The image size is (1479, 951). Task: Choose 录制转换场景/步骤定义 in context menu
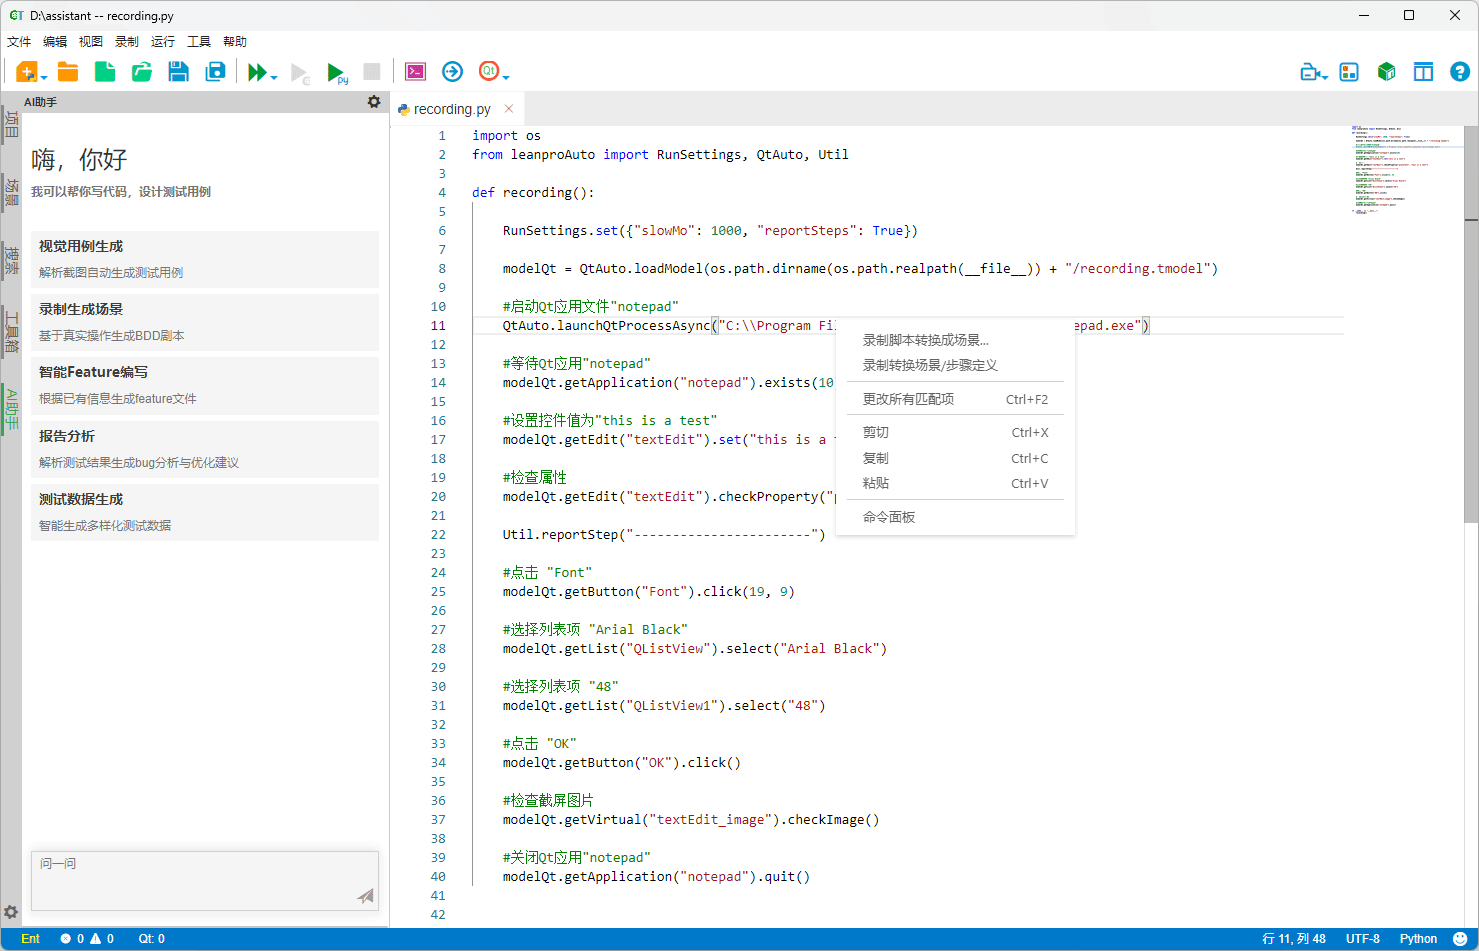955,365
